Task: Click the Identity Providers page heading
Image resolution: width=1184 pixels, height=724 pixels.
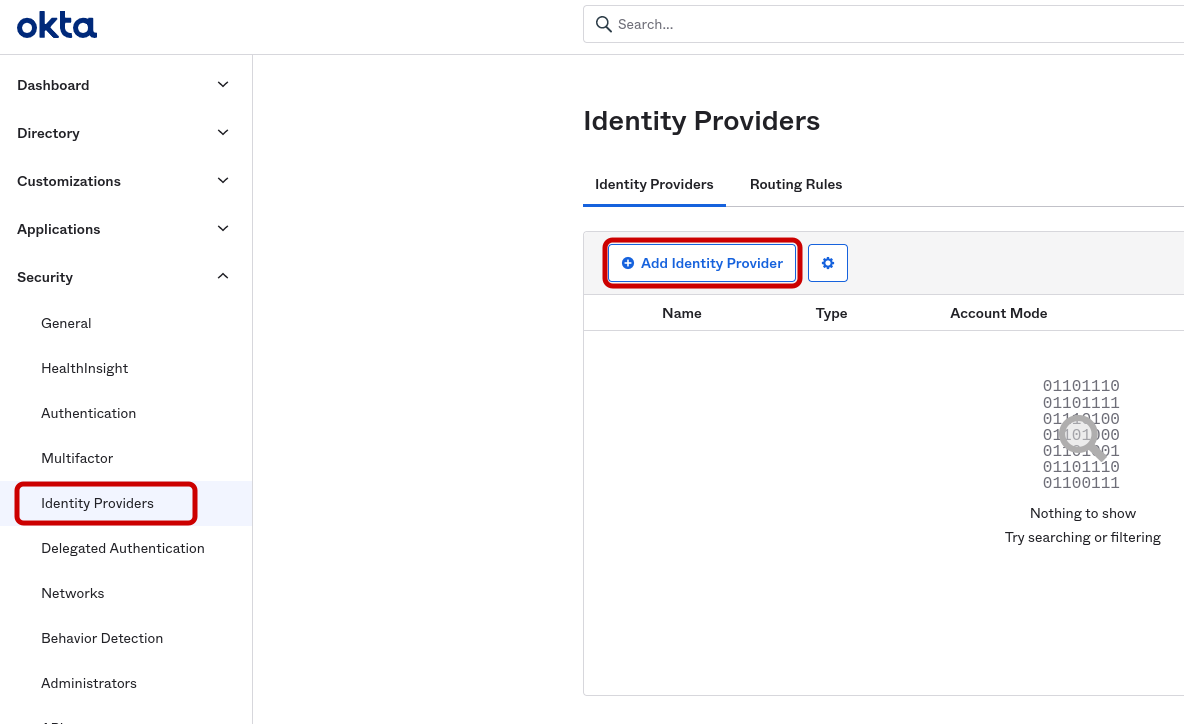Action: point(701,121)
